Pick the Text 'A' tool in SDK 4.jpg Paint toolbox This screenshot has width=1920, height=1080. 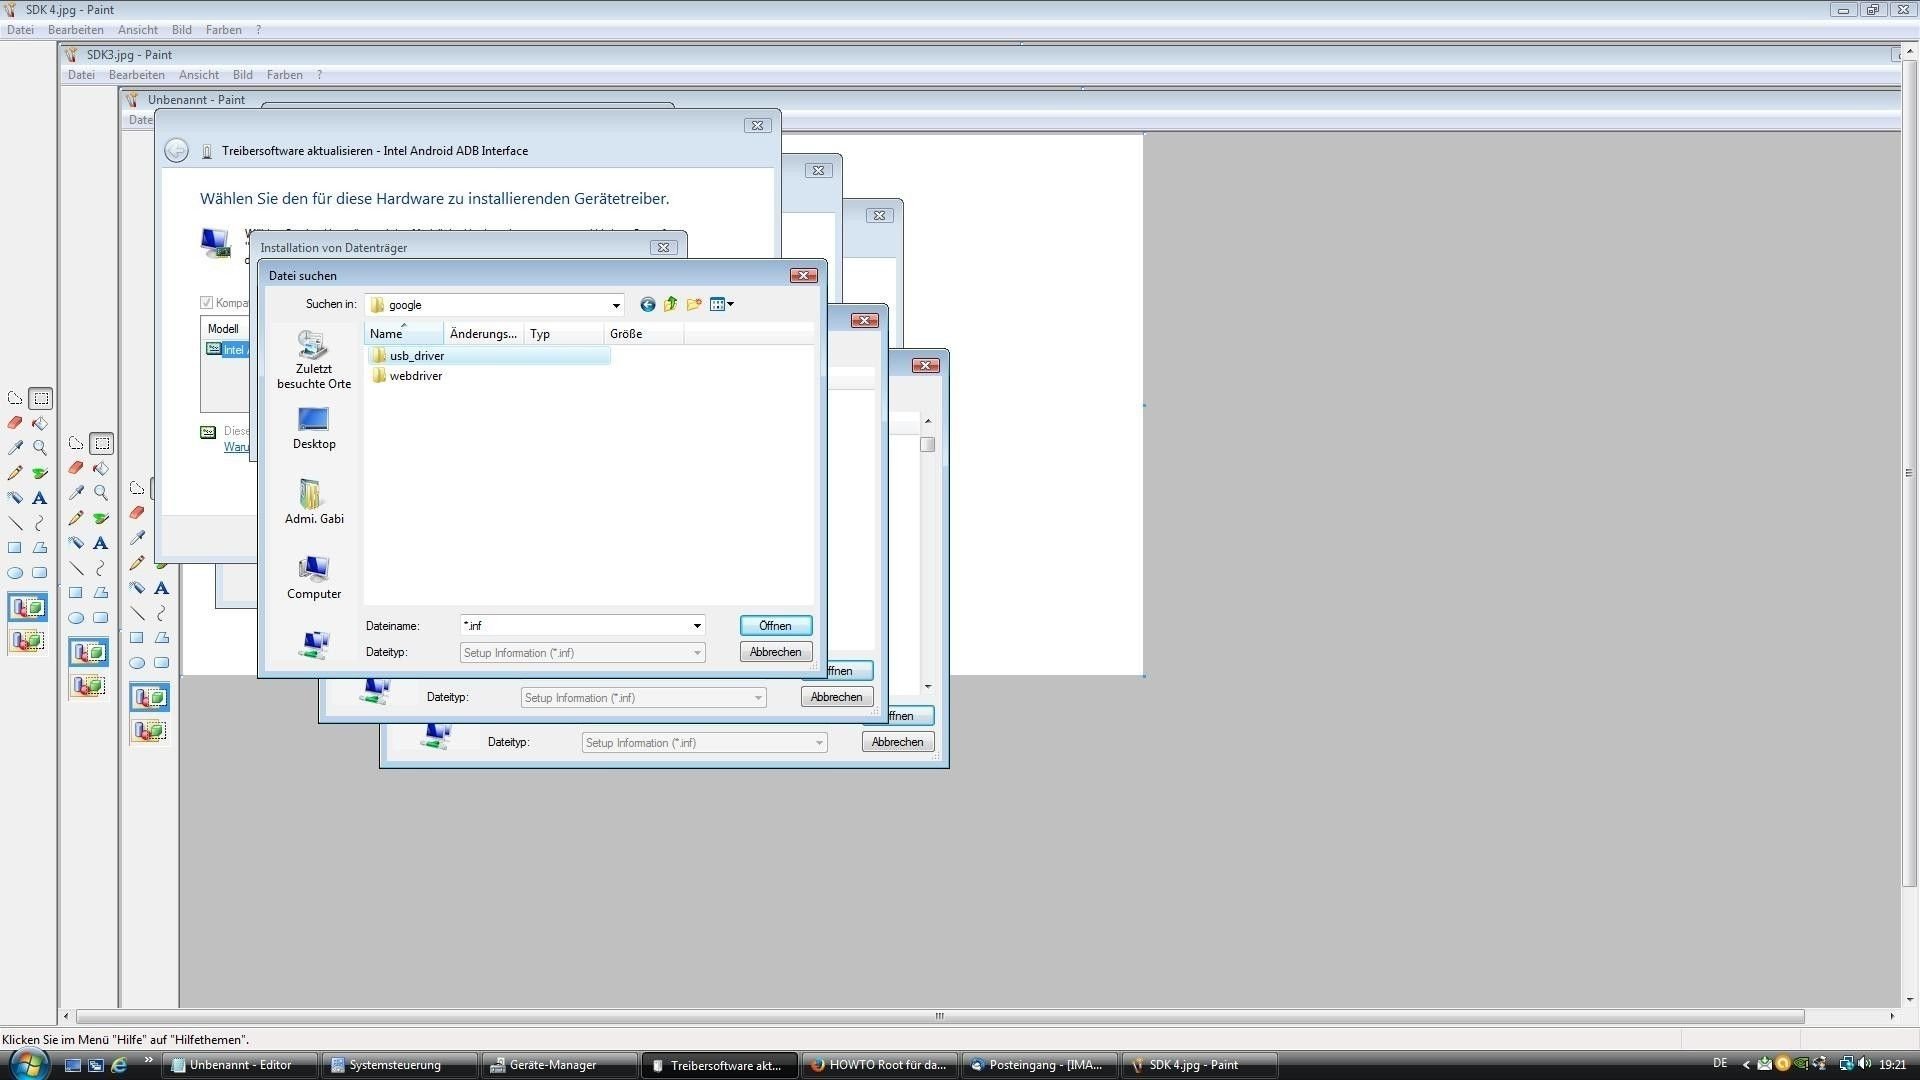click(40, 498)
